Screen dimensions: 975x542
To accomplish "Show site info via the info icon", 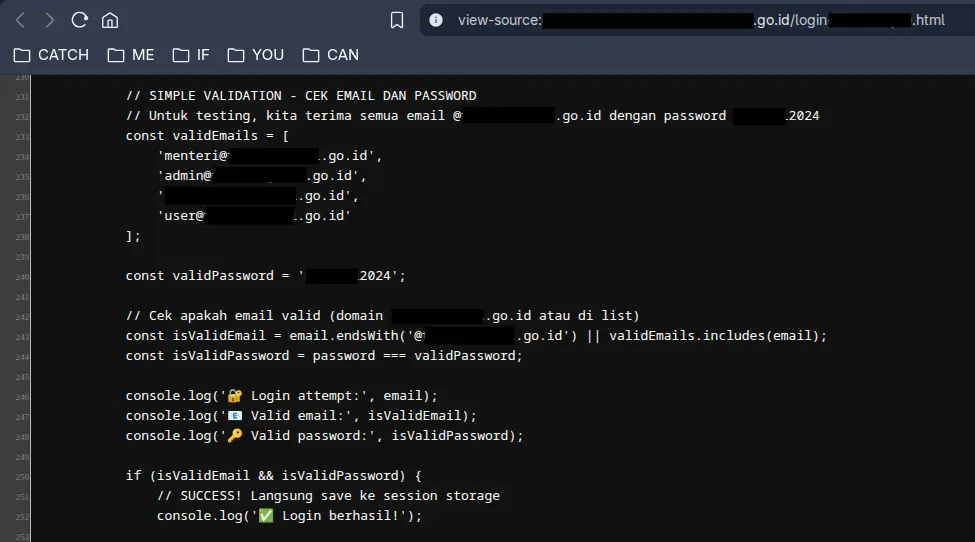I will click(x=436, y=21).
